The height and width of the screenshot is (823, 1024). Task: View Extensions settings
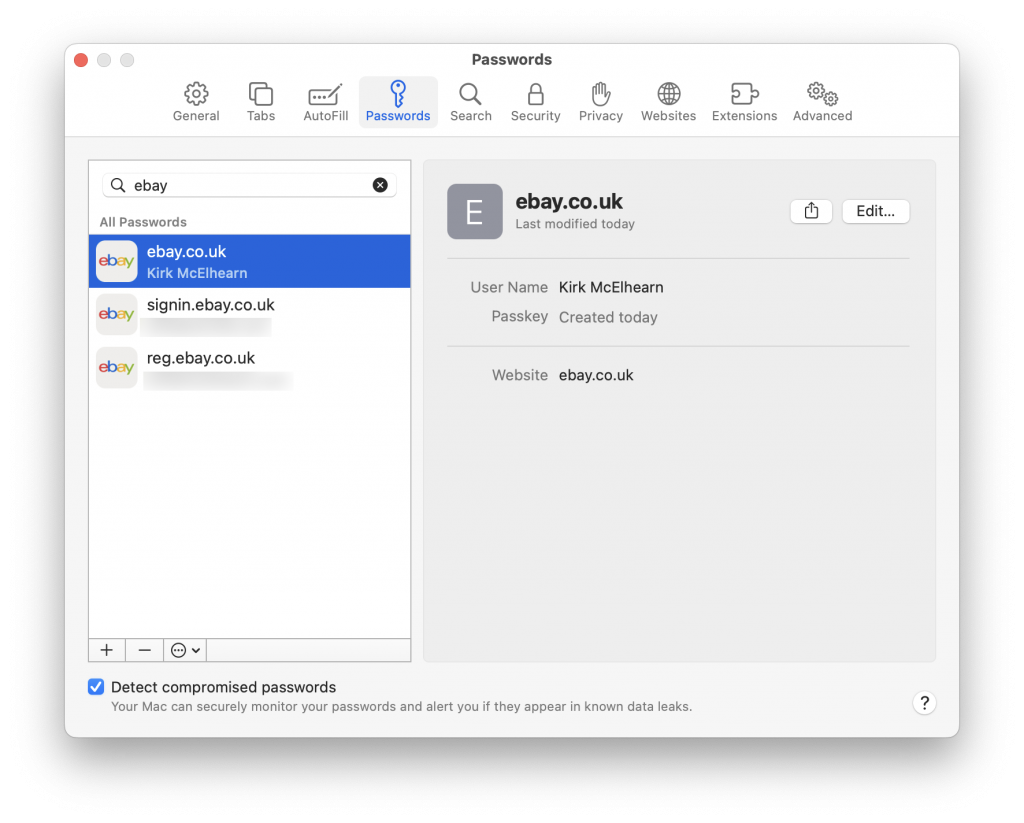click(744, 100)
